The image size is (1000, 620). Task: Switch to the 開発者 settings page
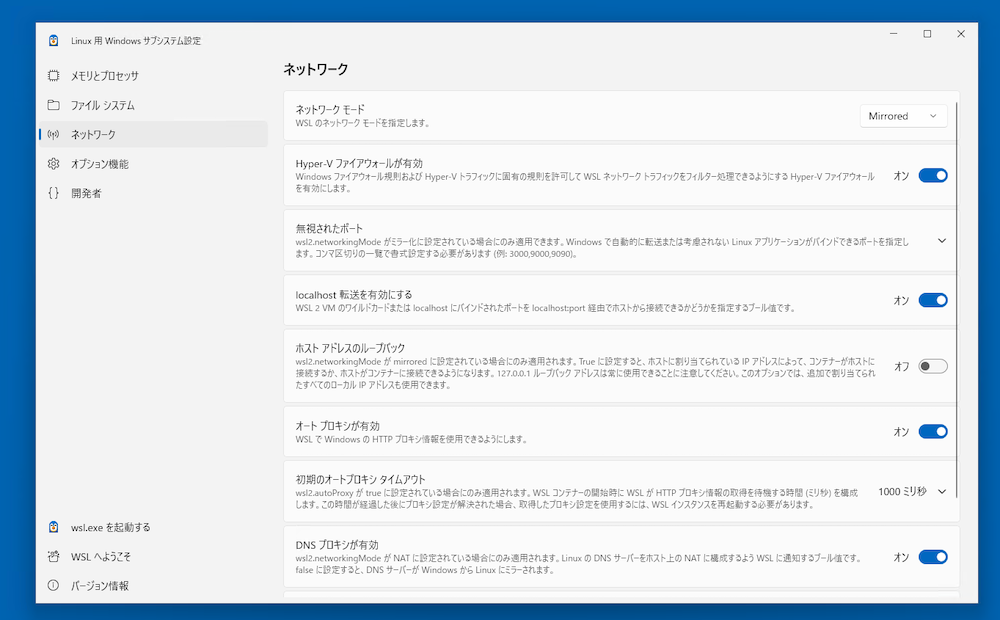pyautogui.click(x=87, y=193)
